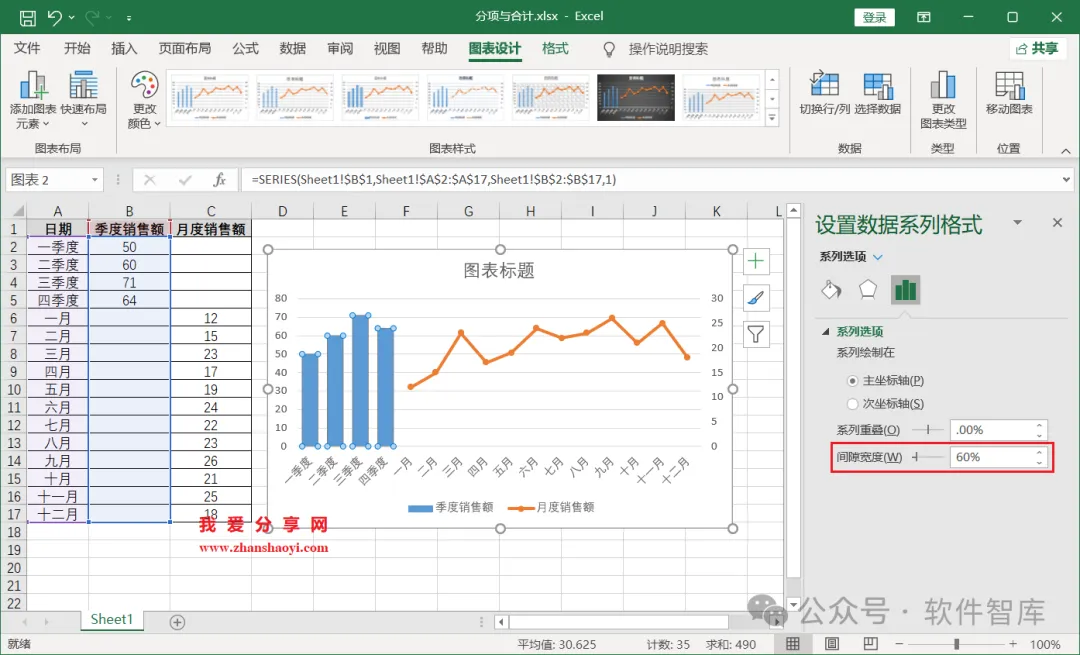This screenshot has height=655, width=1080.
Task: Open the 快速布局 gallery
Action: [83, 101]
